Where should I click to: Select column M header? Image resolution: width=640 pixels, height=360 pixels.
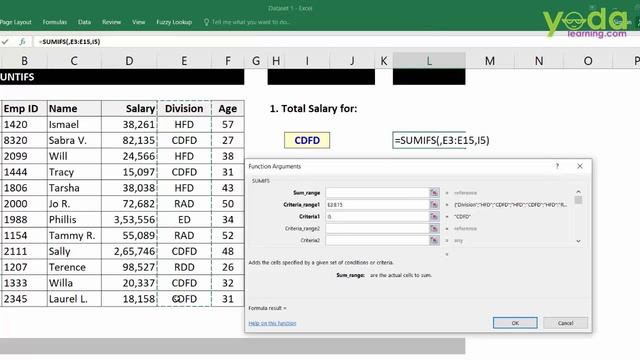pos(490,61)
